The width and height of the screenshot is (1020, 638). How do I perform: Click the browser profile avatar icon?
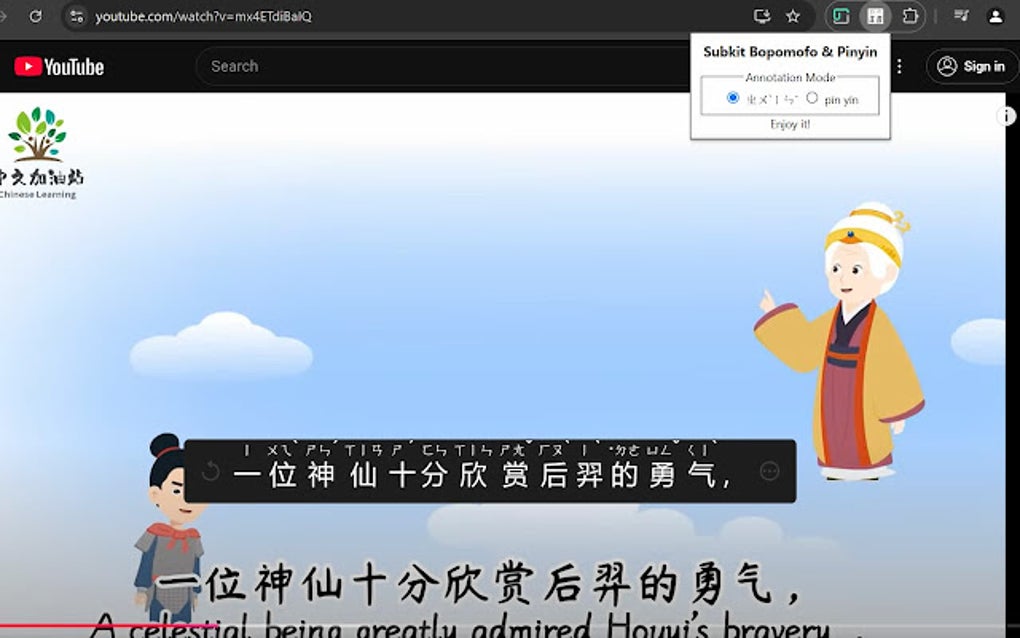993,16
